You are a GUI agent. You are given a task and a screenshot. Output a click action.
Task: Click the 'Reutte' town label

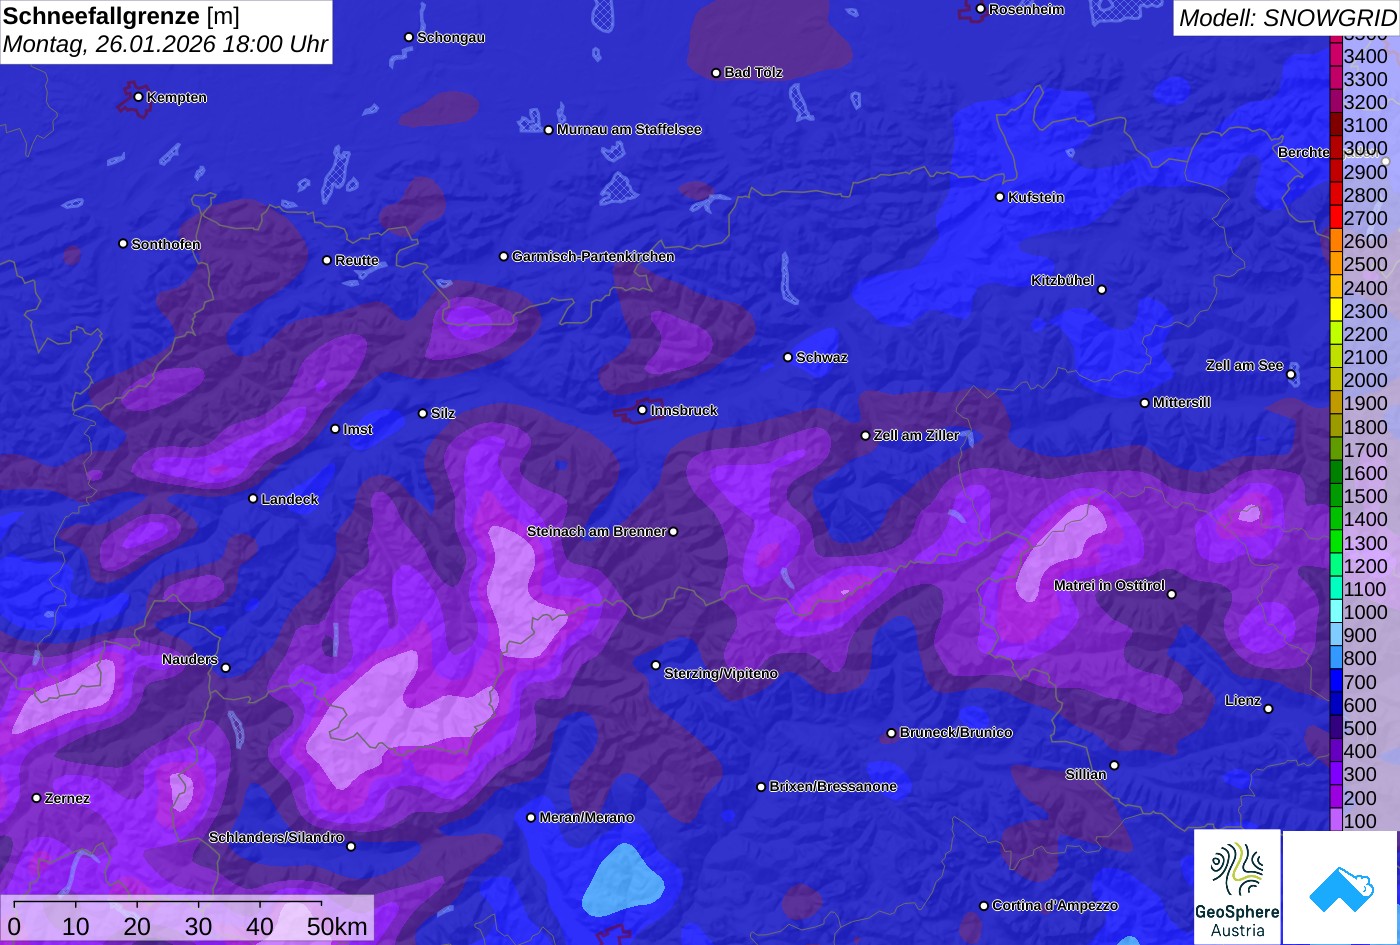[x=357, y=260]
